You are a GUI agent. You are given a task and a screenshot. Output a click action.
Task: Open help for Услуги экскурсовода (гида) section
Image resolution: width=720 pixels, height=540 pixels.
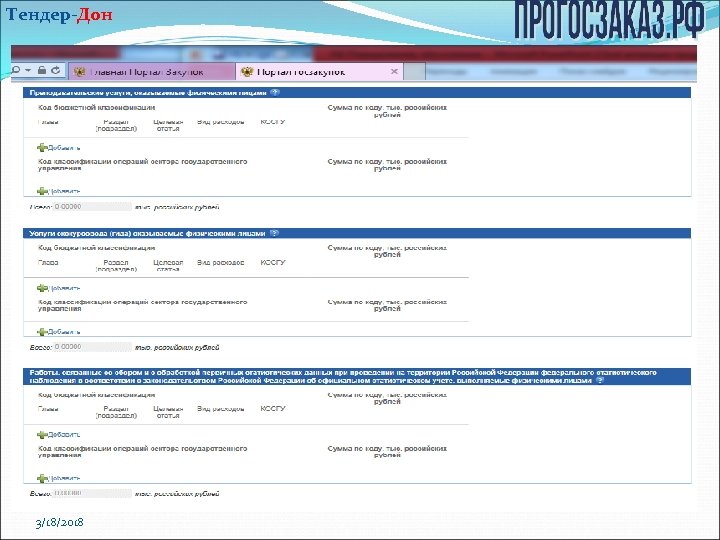pos(274,233)
